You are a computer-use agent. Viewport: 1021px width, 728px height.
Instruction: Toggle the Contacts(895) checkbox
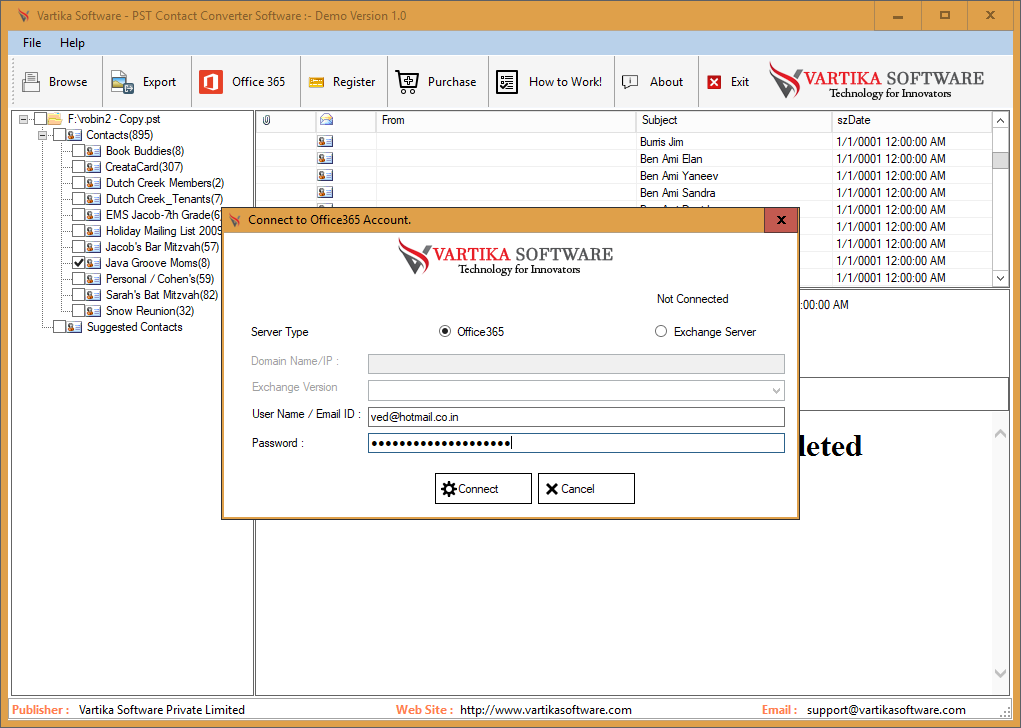[x=59, y=135]
